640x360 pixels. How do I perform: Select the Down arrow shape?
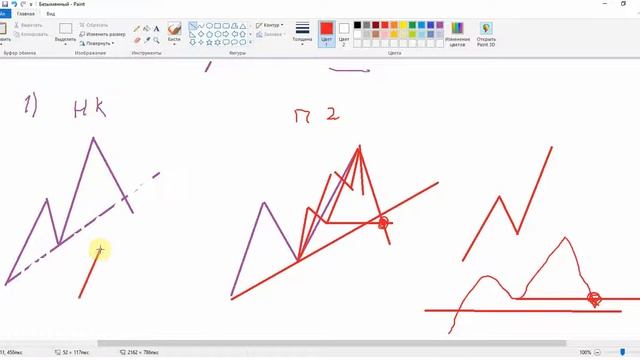[x=193, y=42]
